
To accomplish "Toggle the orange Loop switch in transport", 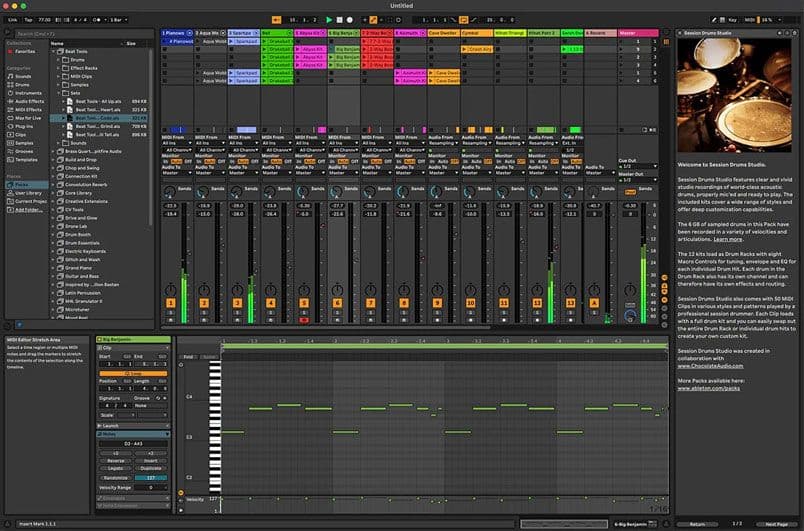I will click(464, 20).
